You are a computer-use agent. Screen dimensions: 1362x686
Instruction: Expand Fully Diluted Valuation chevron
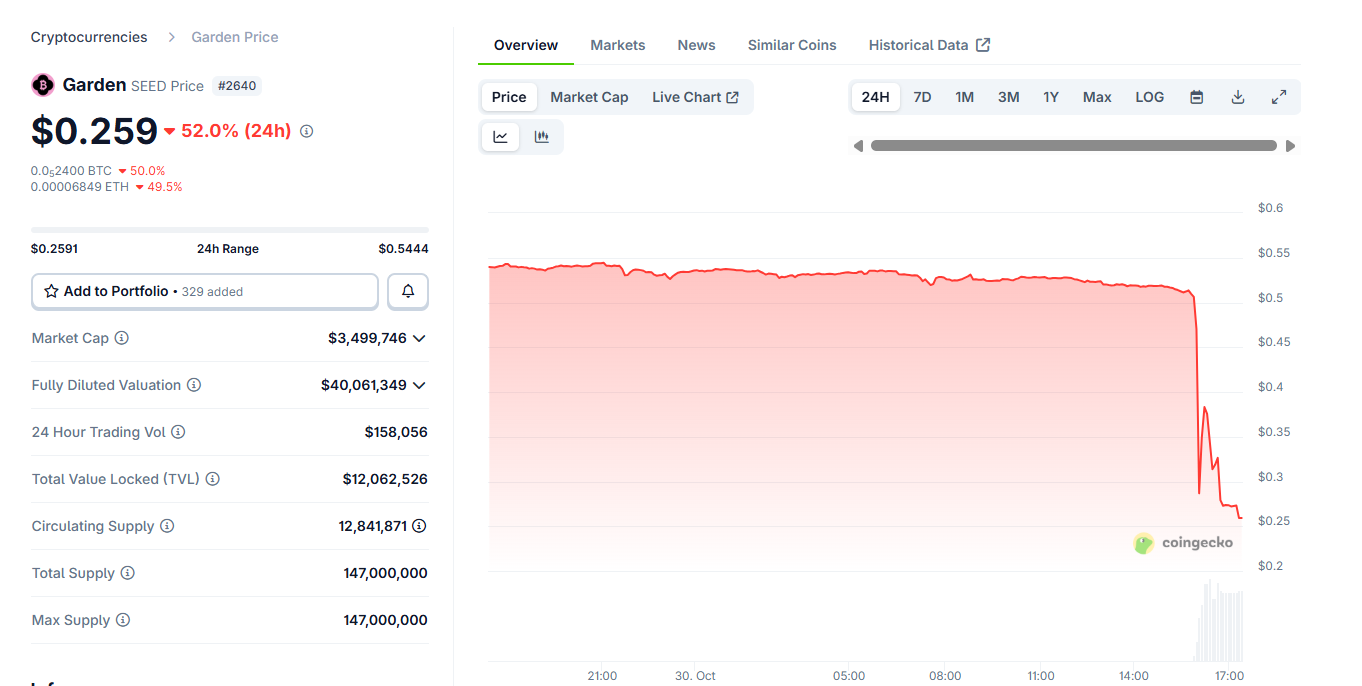(419, 385)
